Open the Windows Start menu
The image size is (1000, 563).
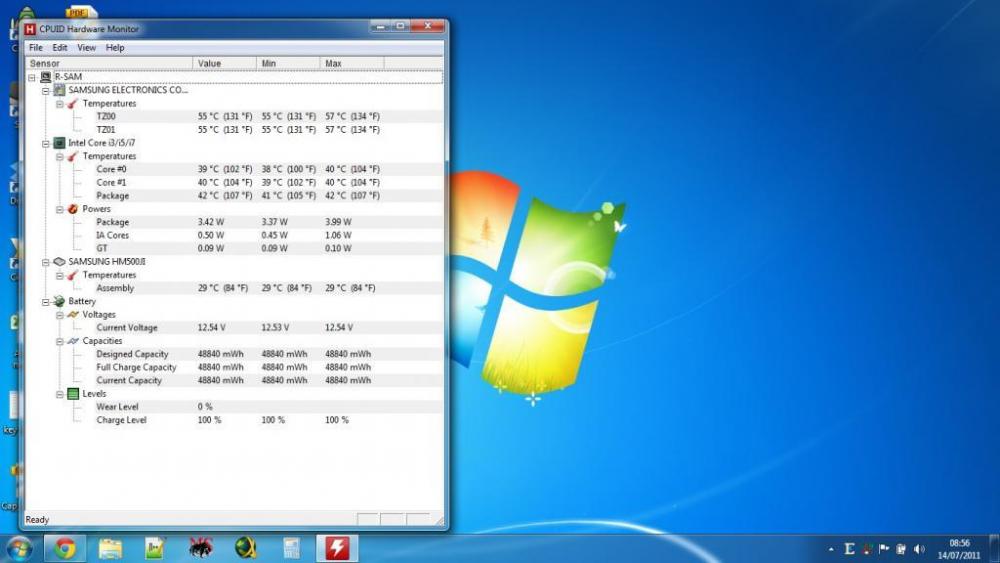(19, 548)
